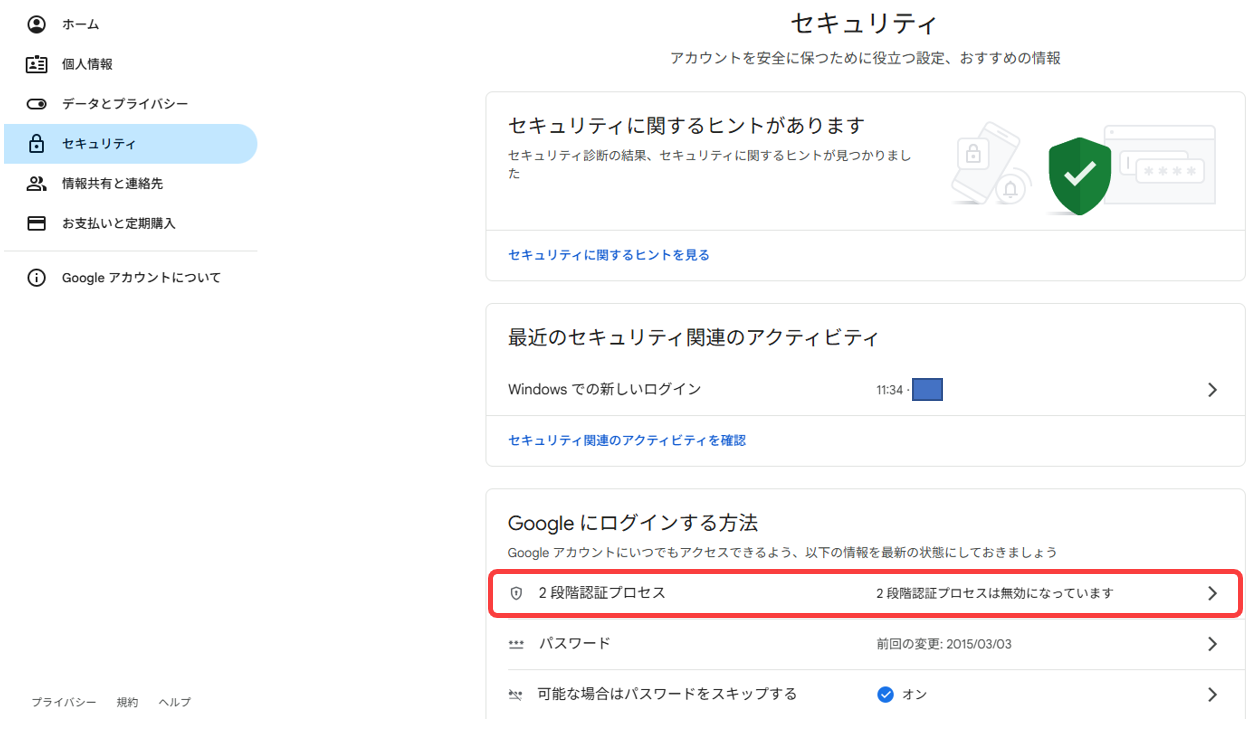Click the Windows での新しいログイン text
1258x736 pixels.
pos(605,389)
